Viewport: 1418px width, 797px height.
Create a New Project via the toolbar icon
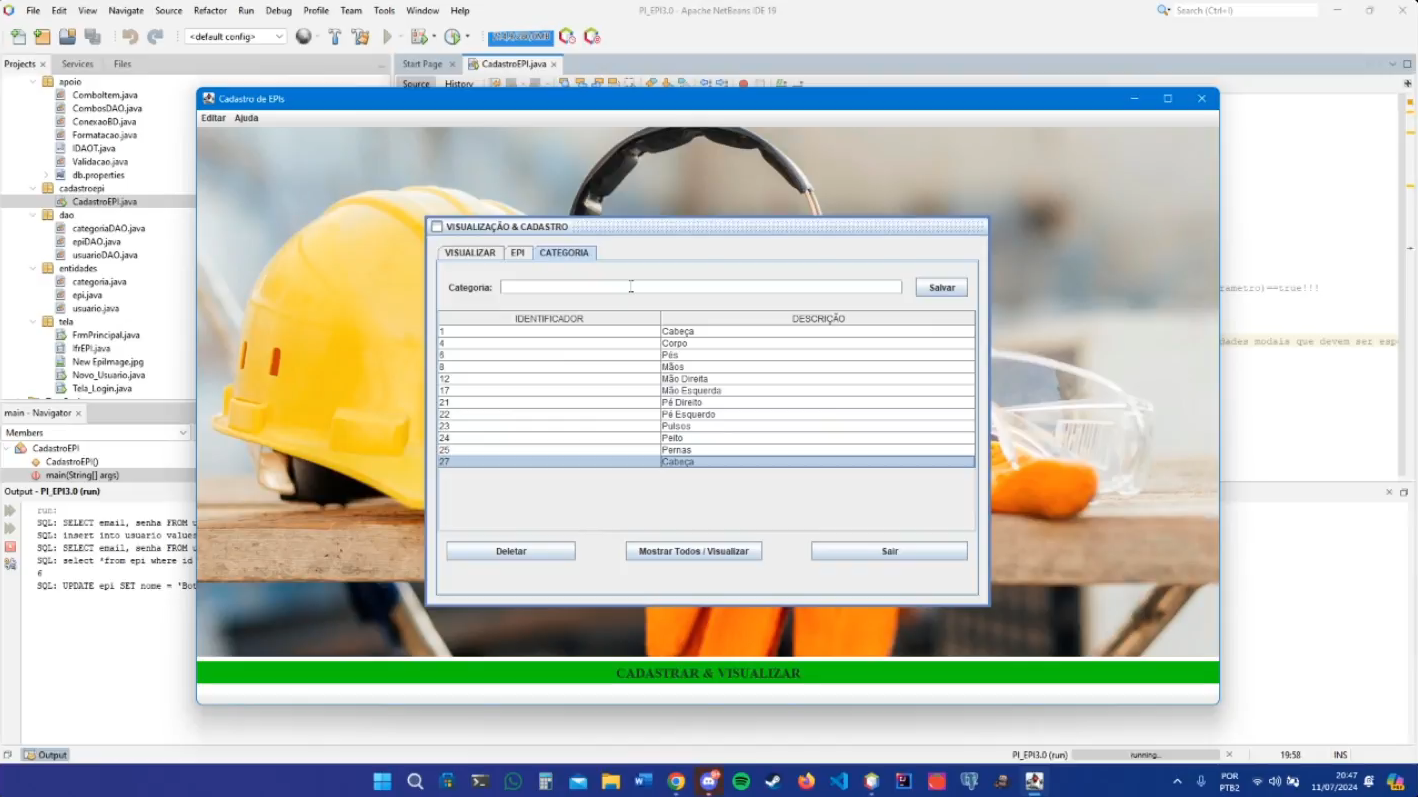tap(41, 36)
